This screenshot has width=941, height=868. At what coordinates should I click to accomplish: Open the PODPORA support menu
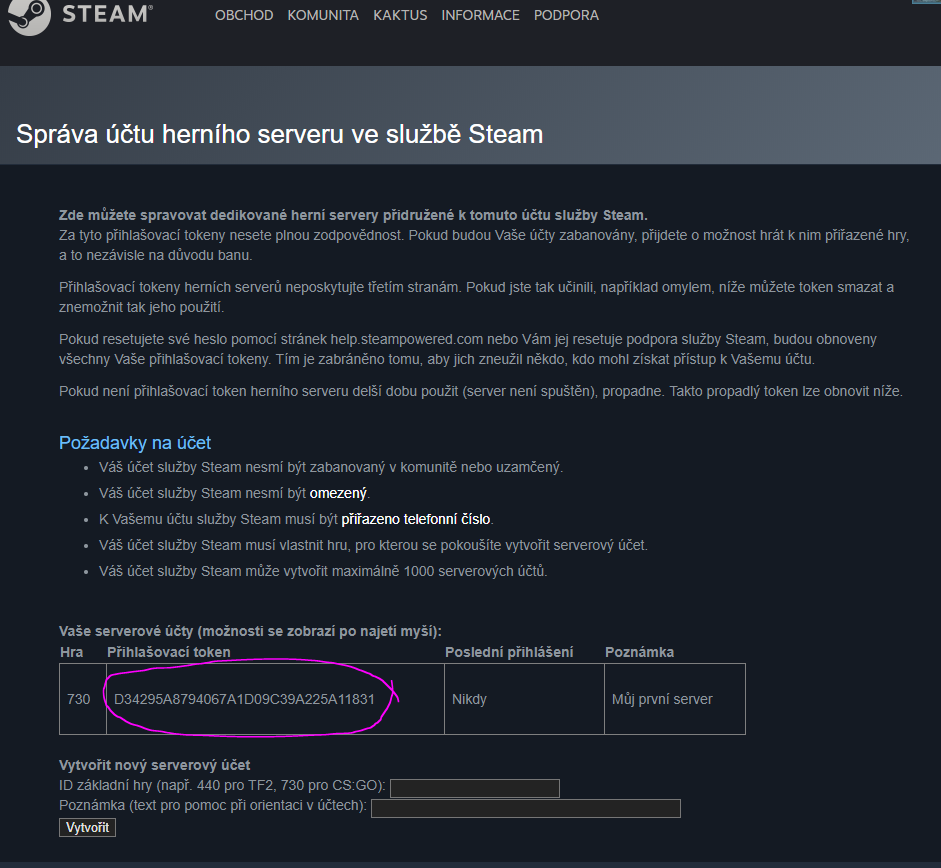coord(567,15)
